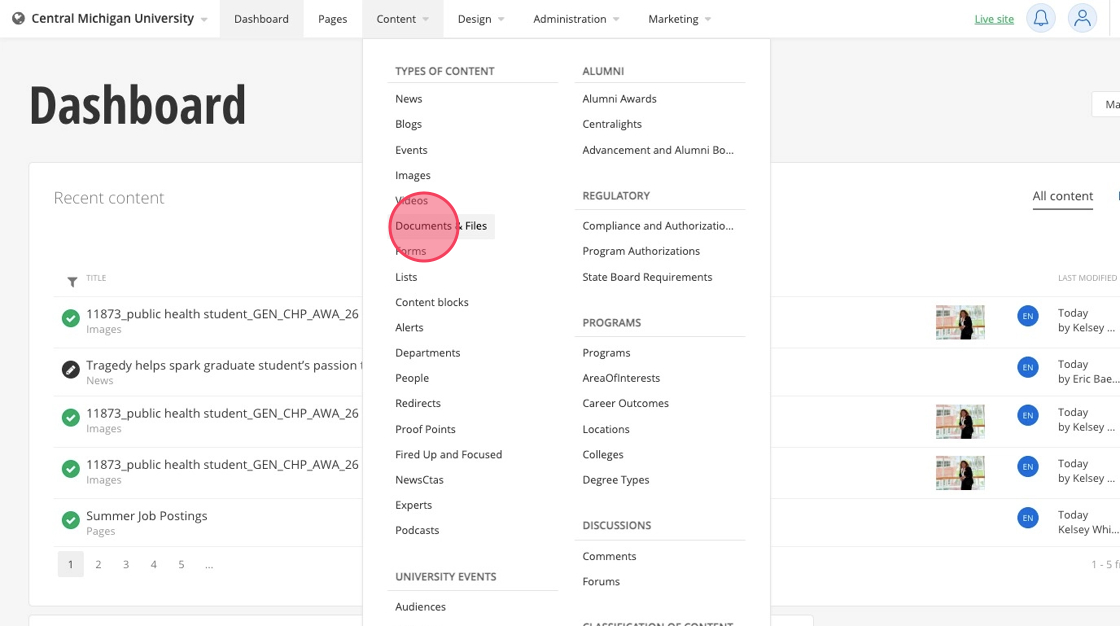Choose Podcasts from the menu

click(417, 530)
